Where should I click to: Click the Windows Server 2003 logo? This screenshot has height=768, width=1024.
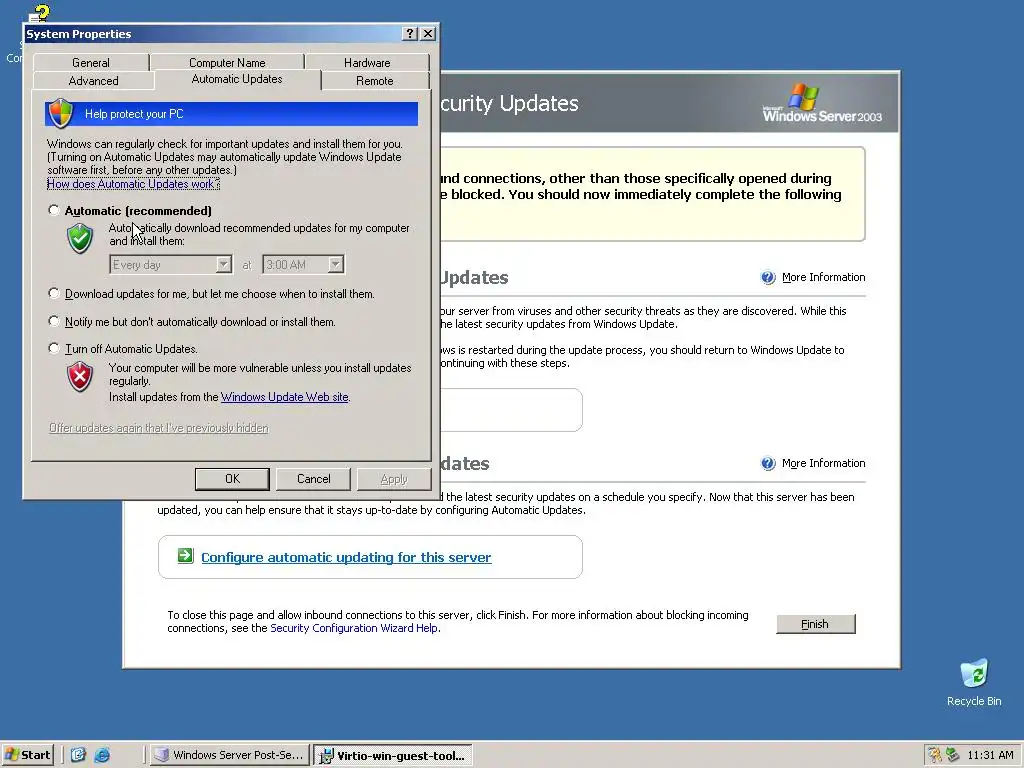point(822,103)
